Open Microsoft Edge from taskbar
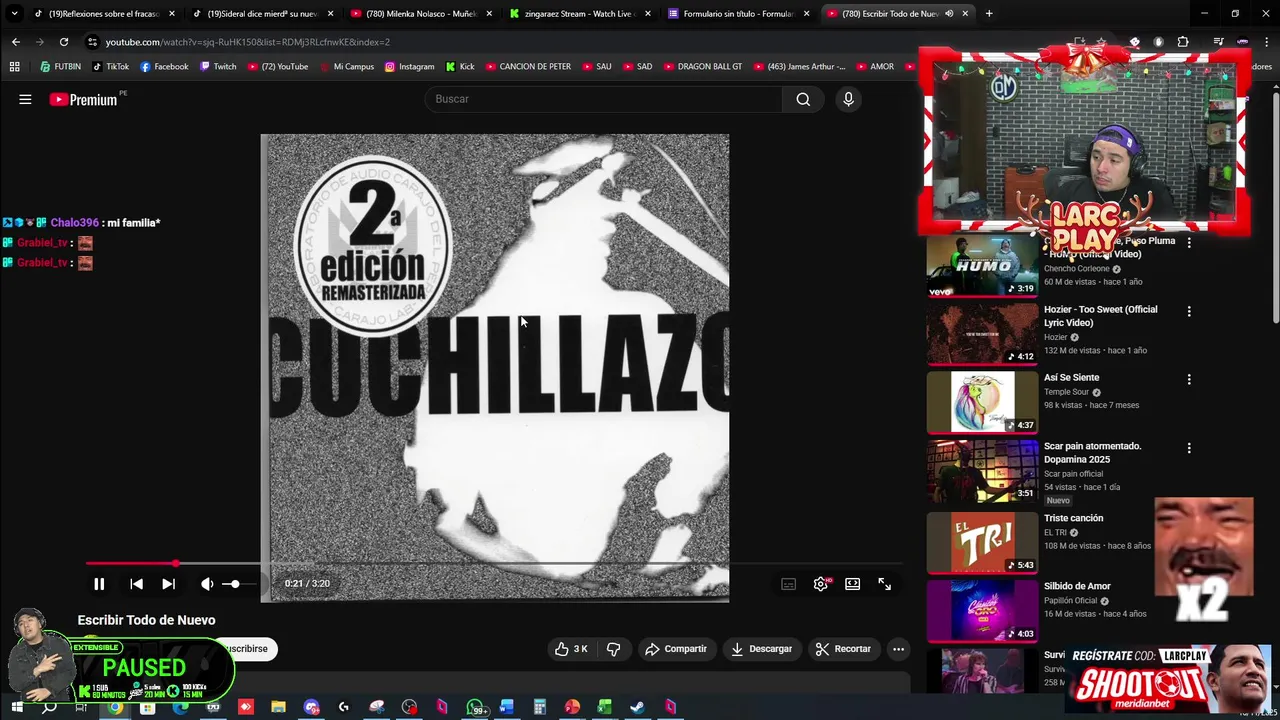The width and height of the screenshot is (1280, 720). click(180, 707)
